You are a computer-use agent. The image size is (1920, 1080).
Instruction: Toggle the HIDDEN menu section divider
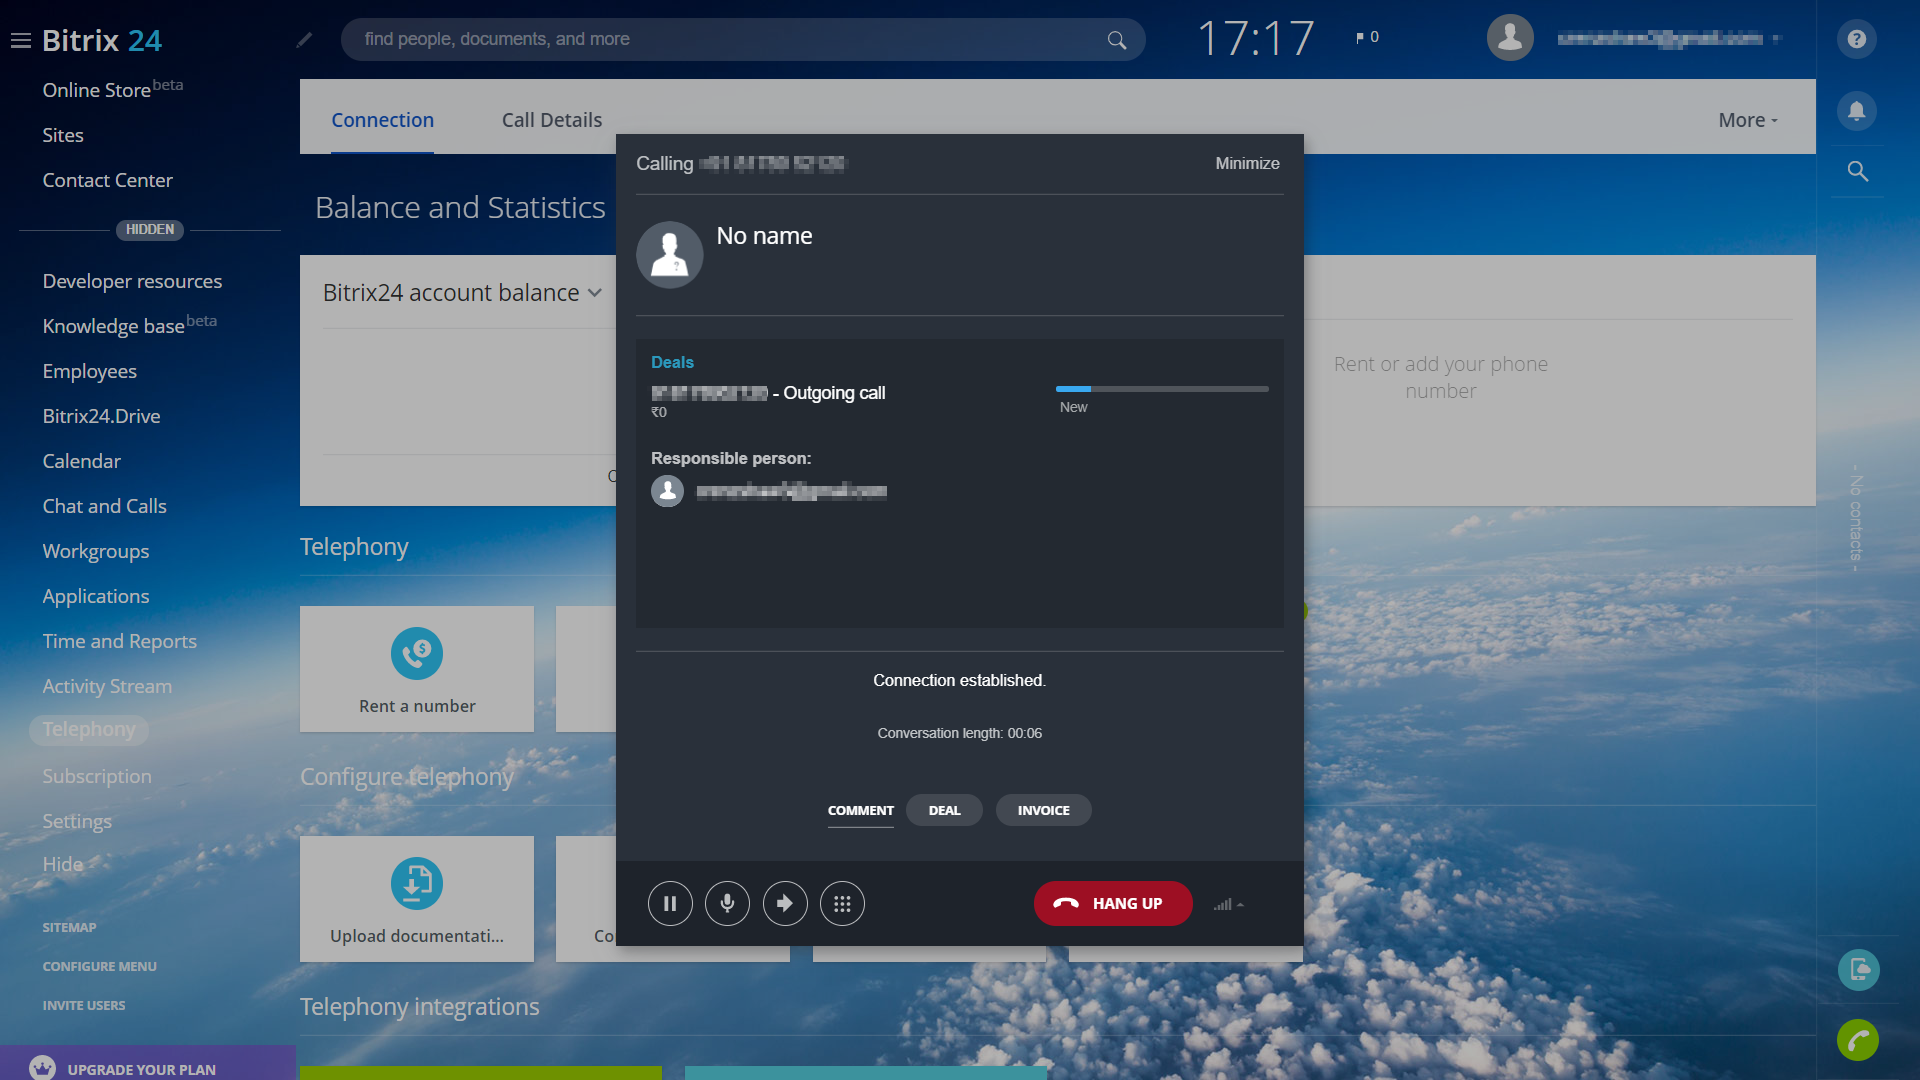pos(150,230)
